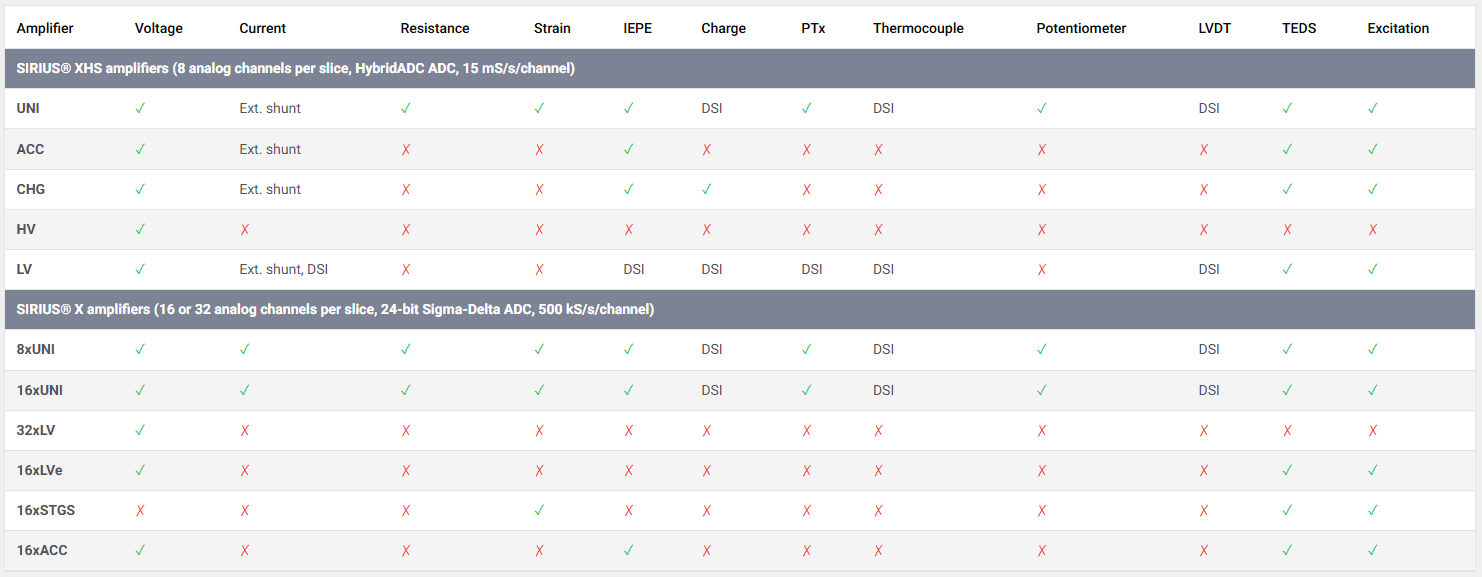
Task: Click the 16xLVe amplifier row label
Action: pos(40,470)
